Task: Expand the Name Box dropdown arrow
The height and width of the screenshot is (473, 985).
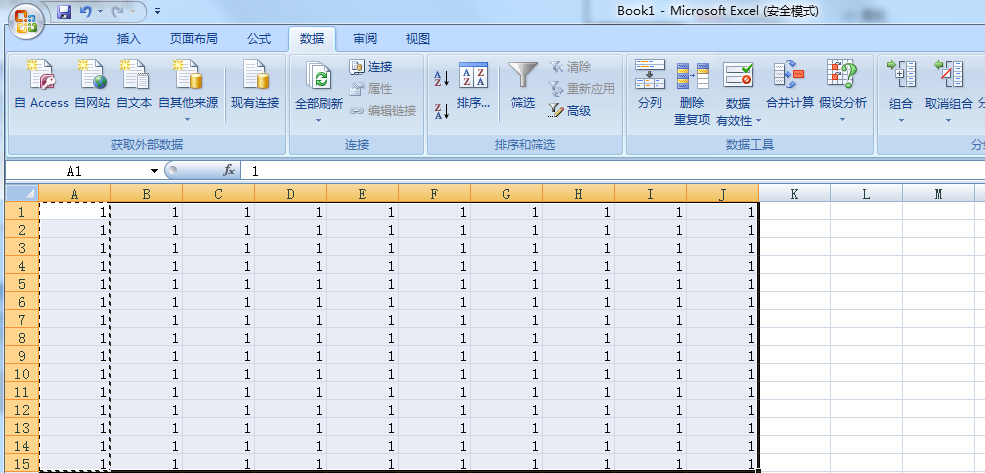Action: click(153, 171)
